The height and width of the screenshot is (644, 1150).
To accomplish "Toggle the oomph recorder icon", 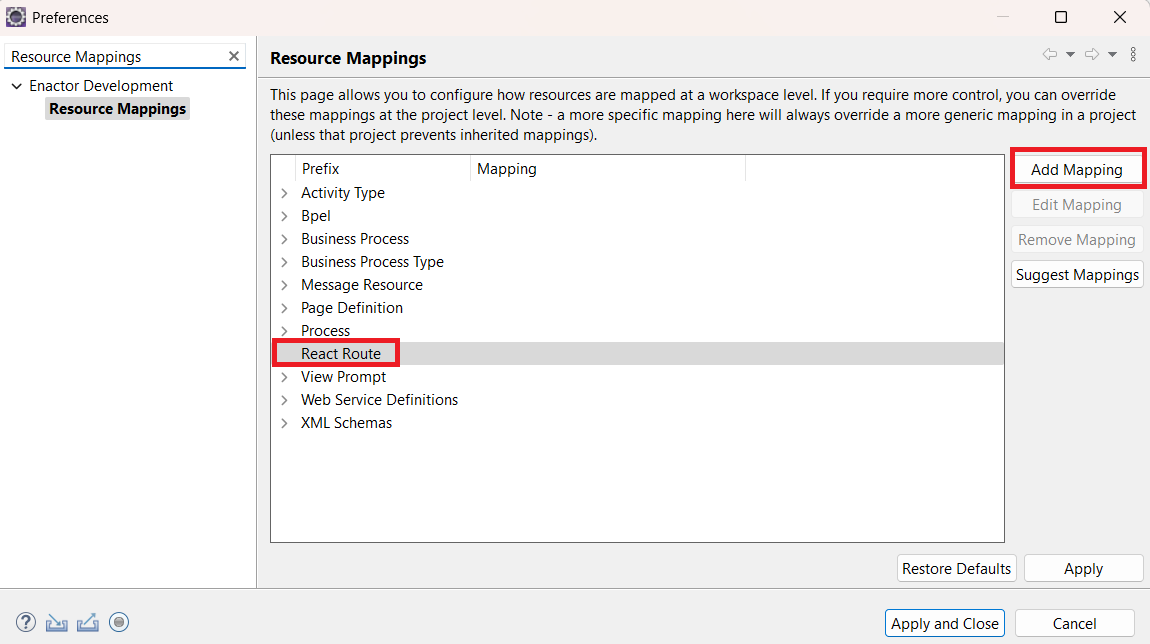I will coord(119,622).
